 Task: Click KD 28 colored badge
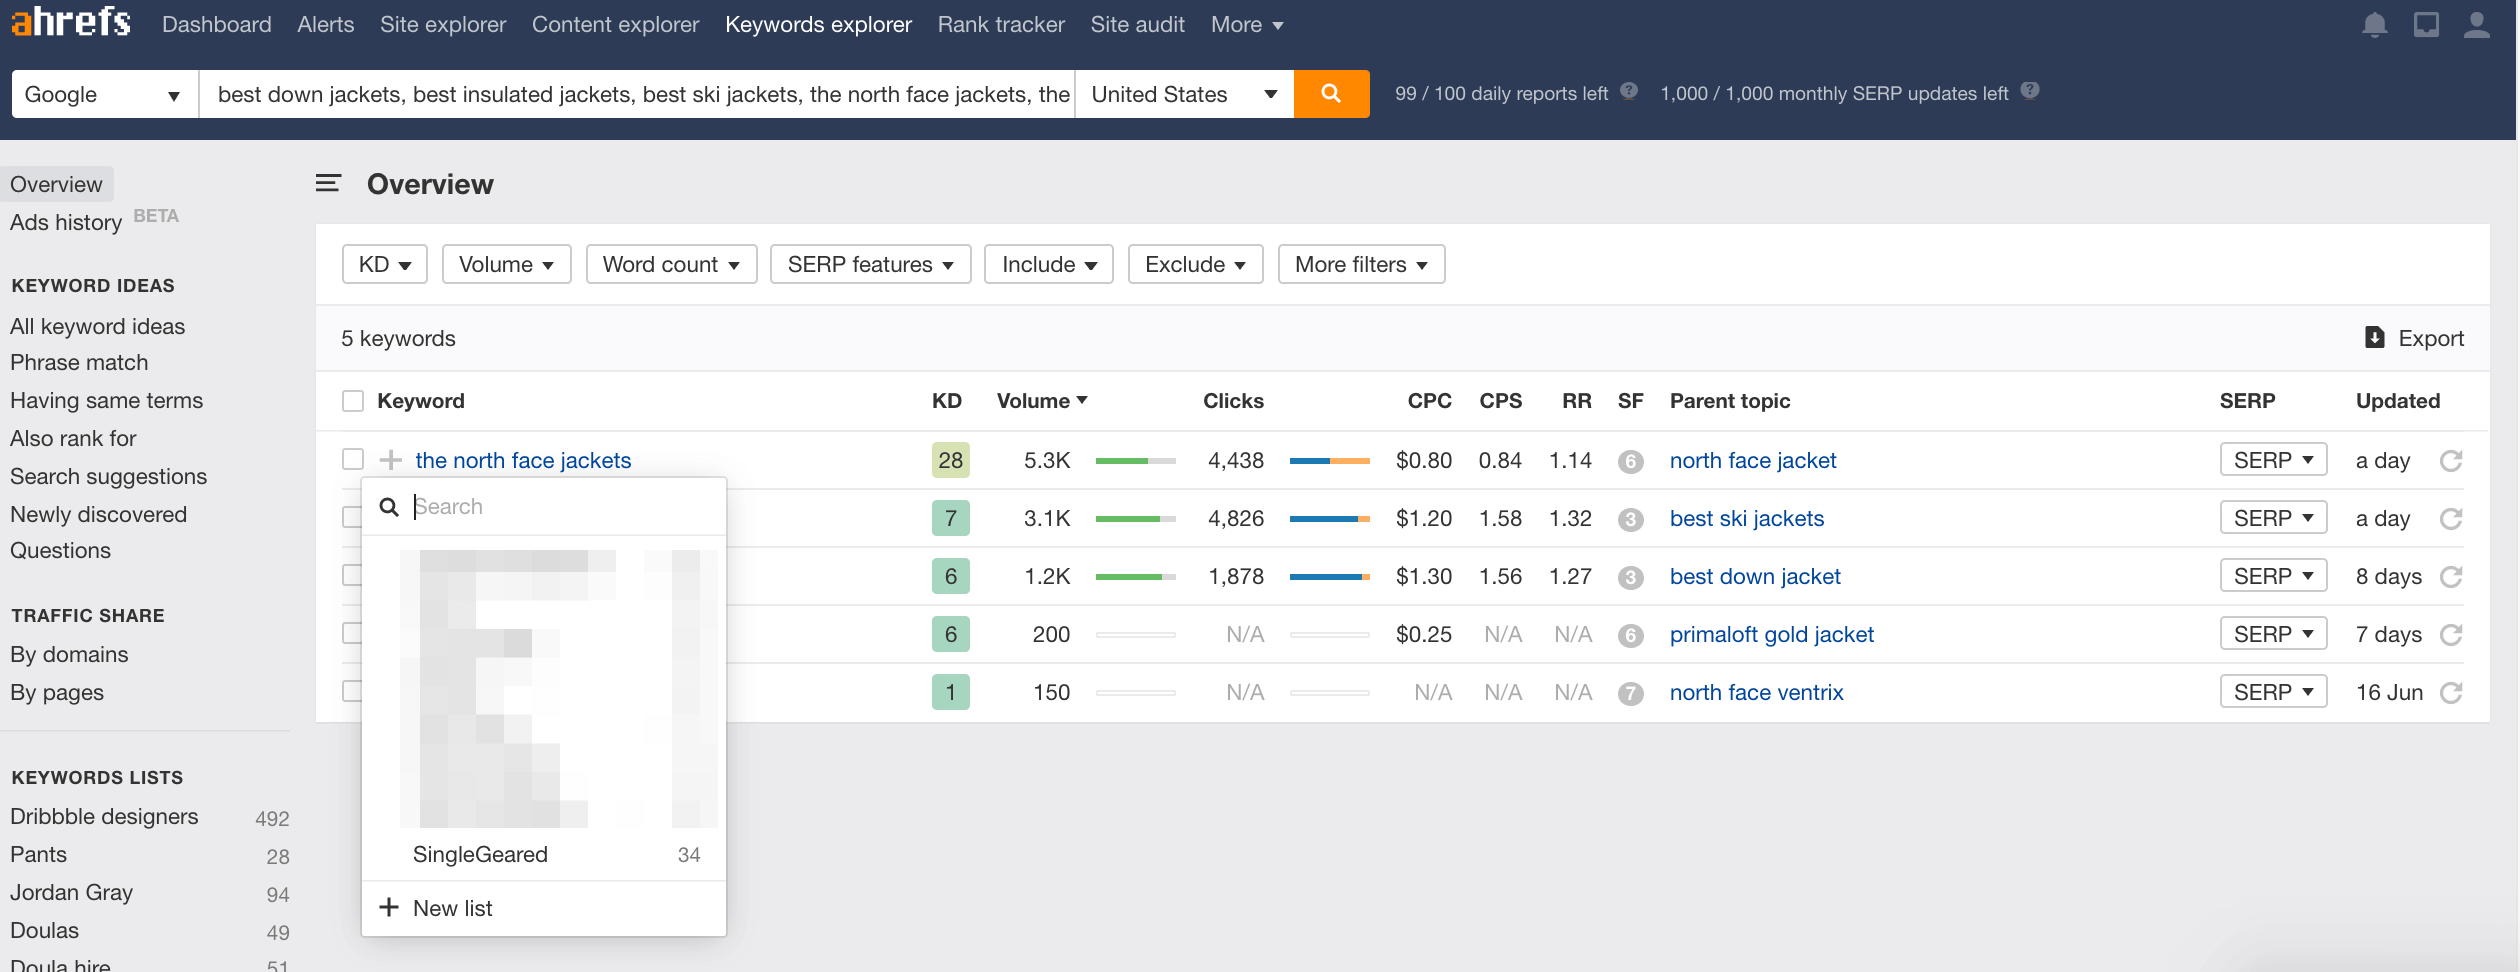[950, 460]
